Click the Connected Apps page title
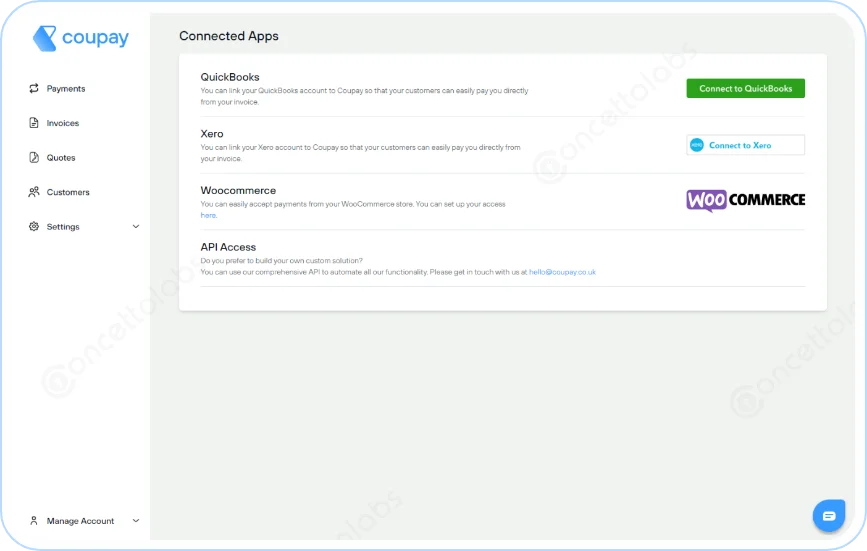 tap(229, 36)
